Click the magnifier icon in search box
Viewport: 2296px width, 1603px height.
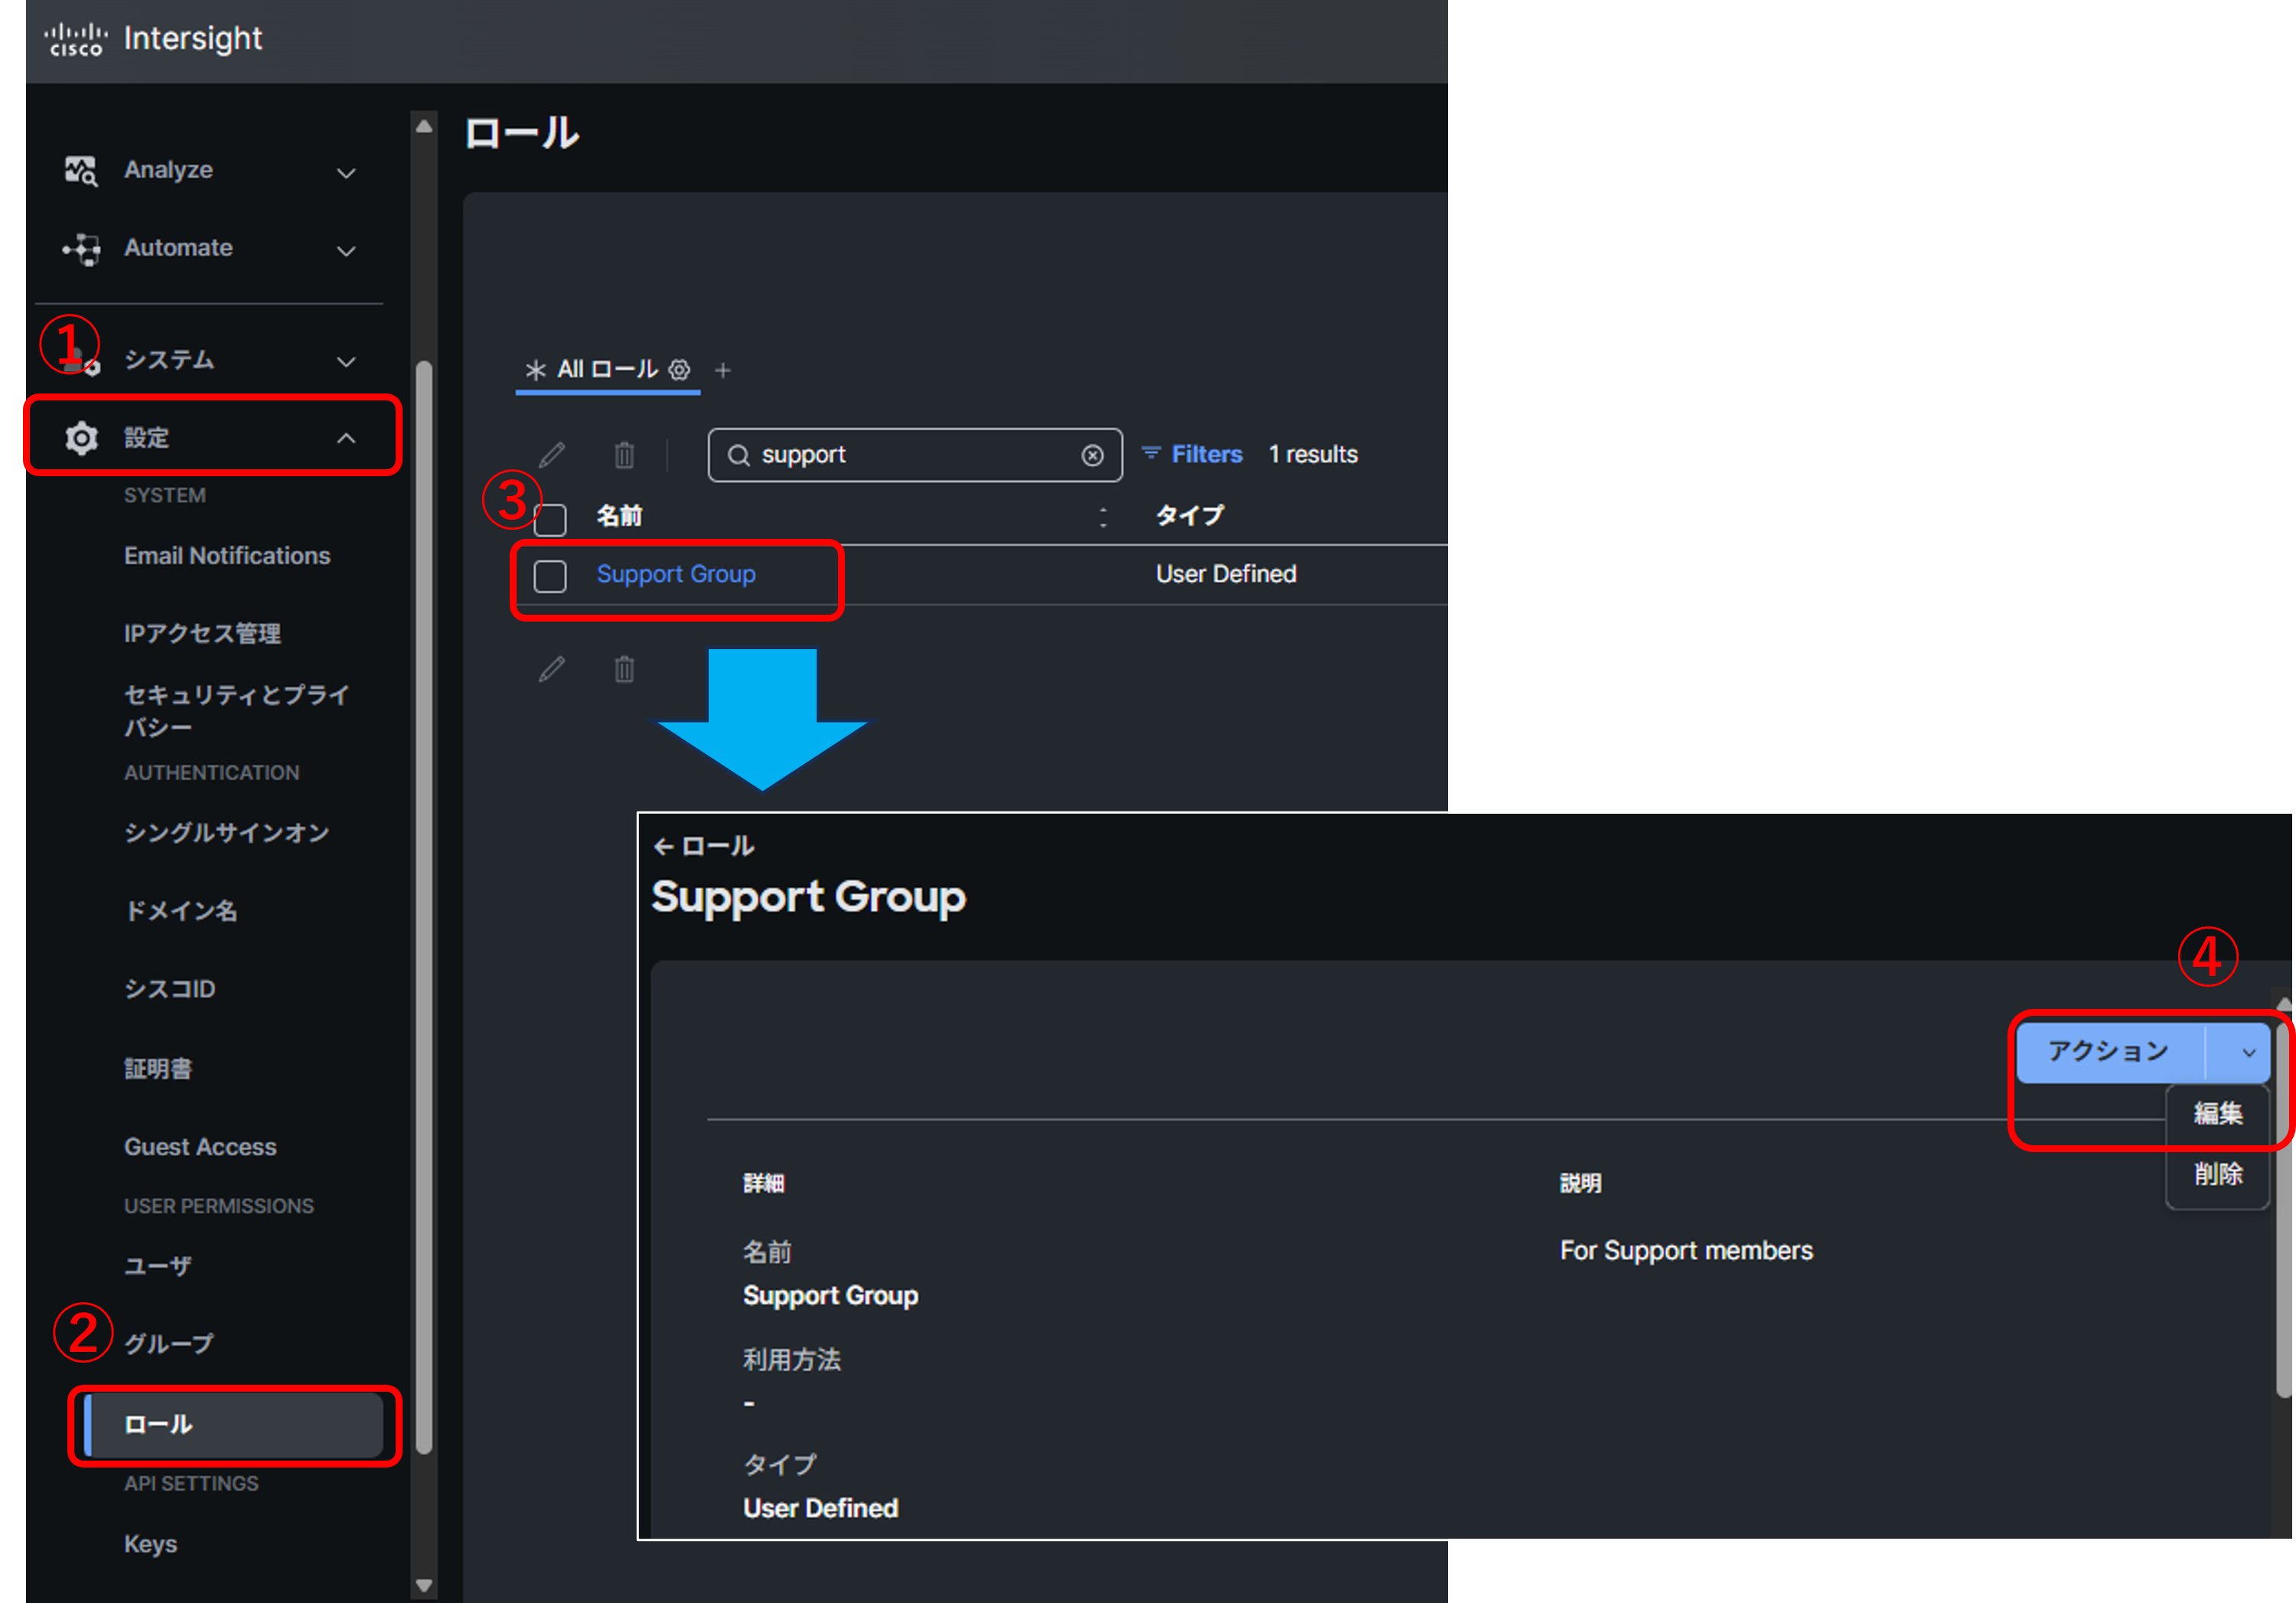tap(739, 455)
